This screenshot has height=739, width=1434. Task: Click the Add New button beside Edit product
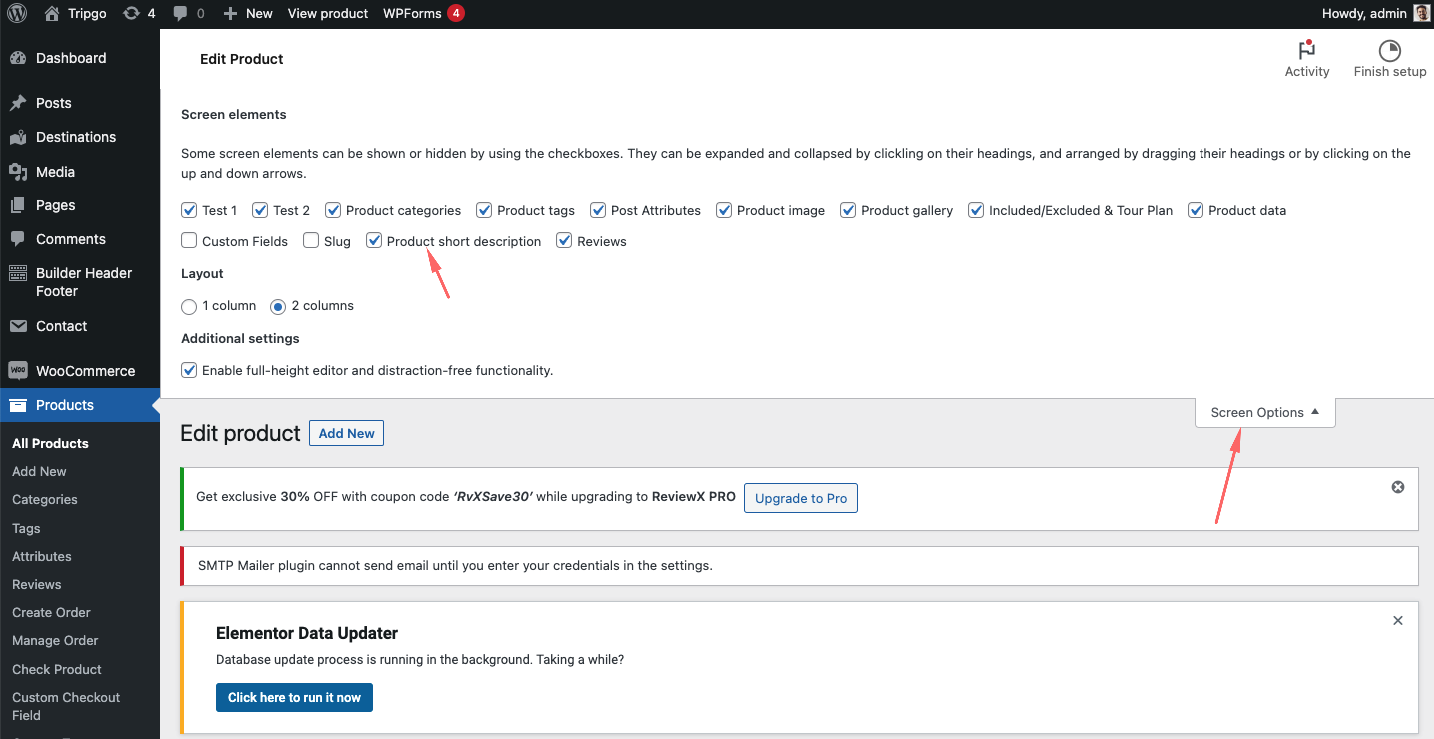pyautogui.click(x=346, y=433)
